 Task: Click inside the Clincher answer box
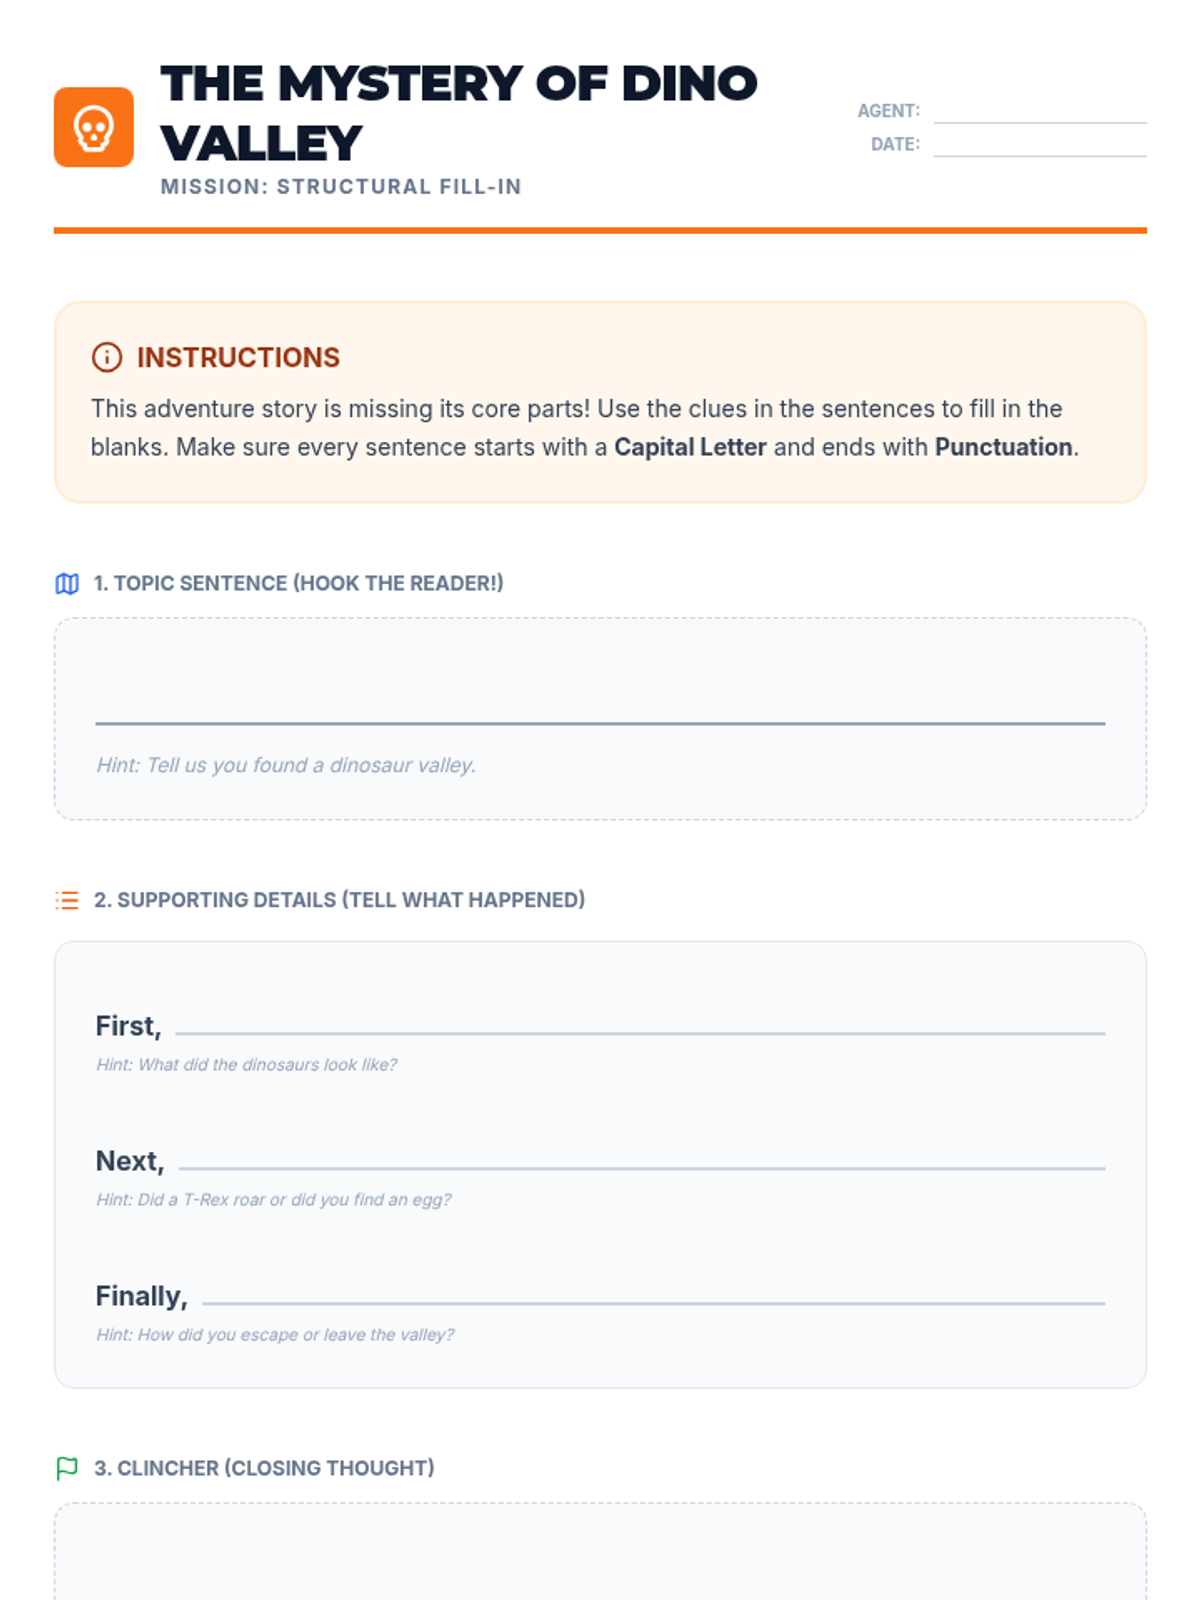click(x=600, y=1555)
